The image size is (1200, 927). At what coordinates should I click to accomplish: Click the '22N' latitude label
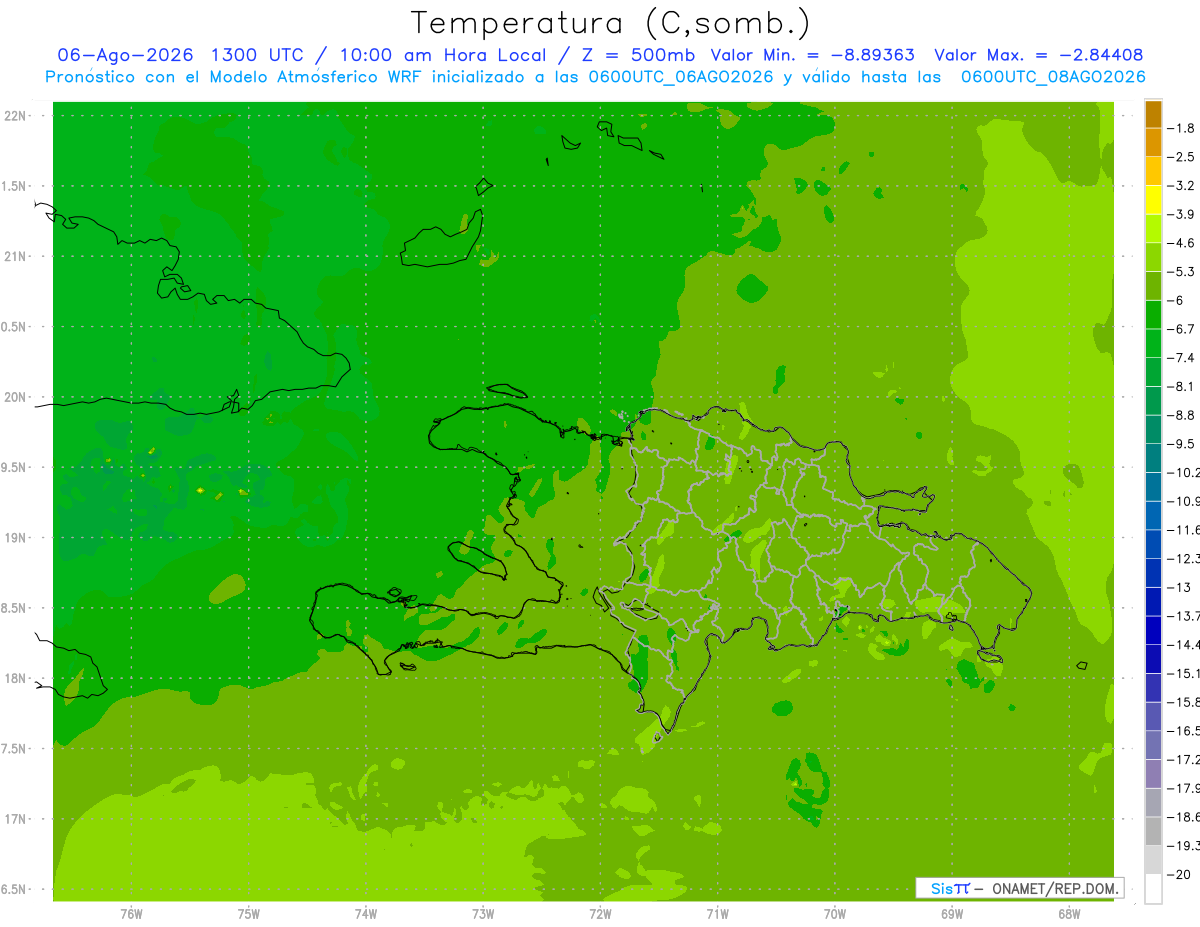click(x=16, y=116)
